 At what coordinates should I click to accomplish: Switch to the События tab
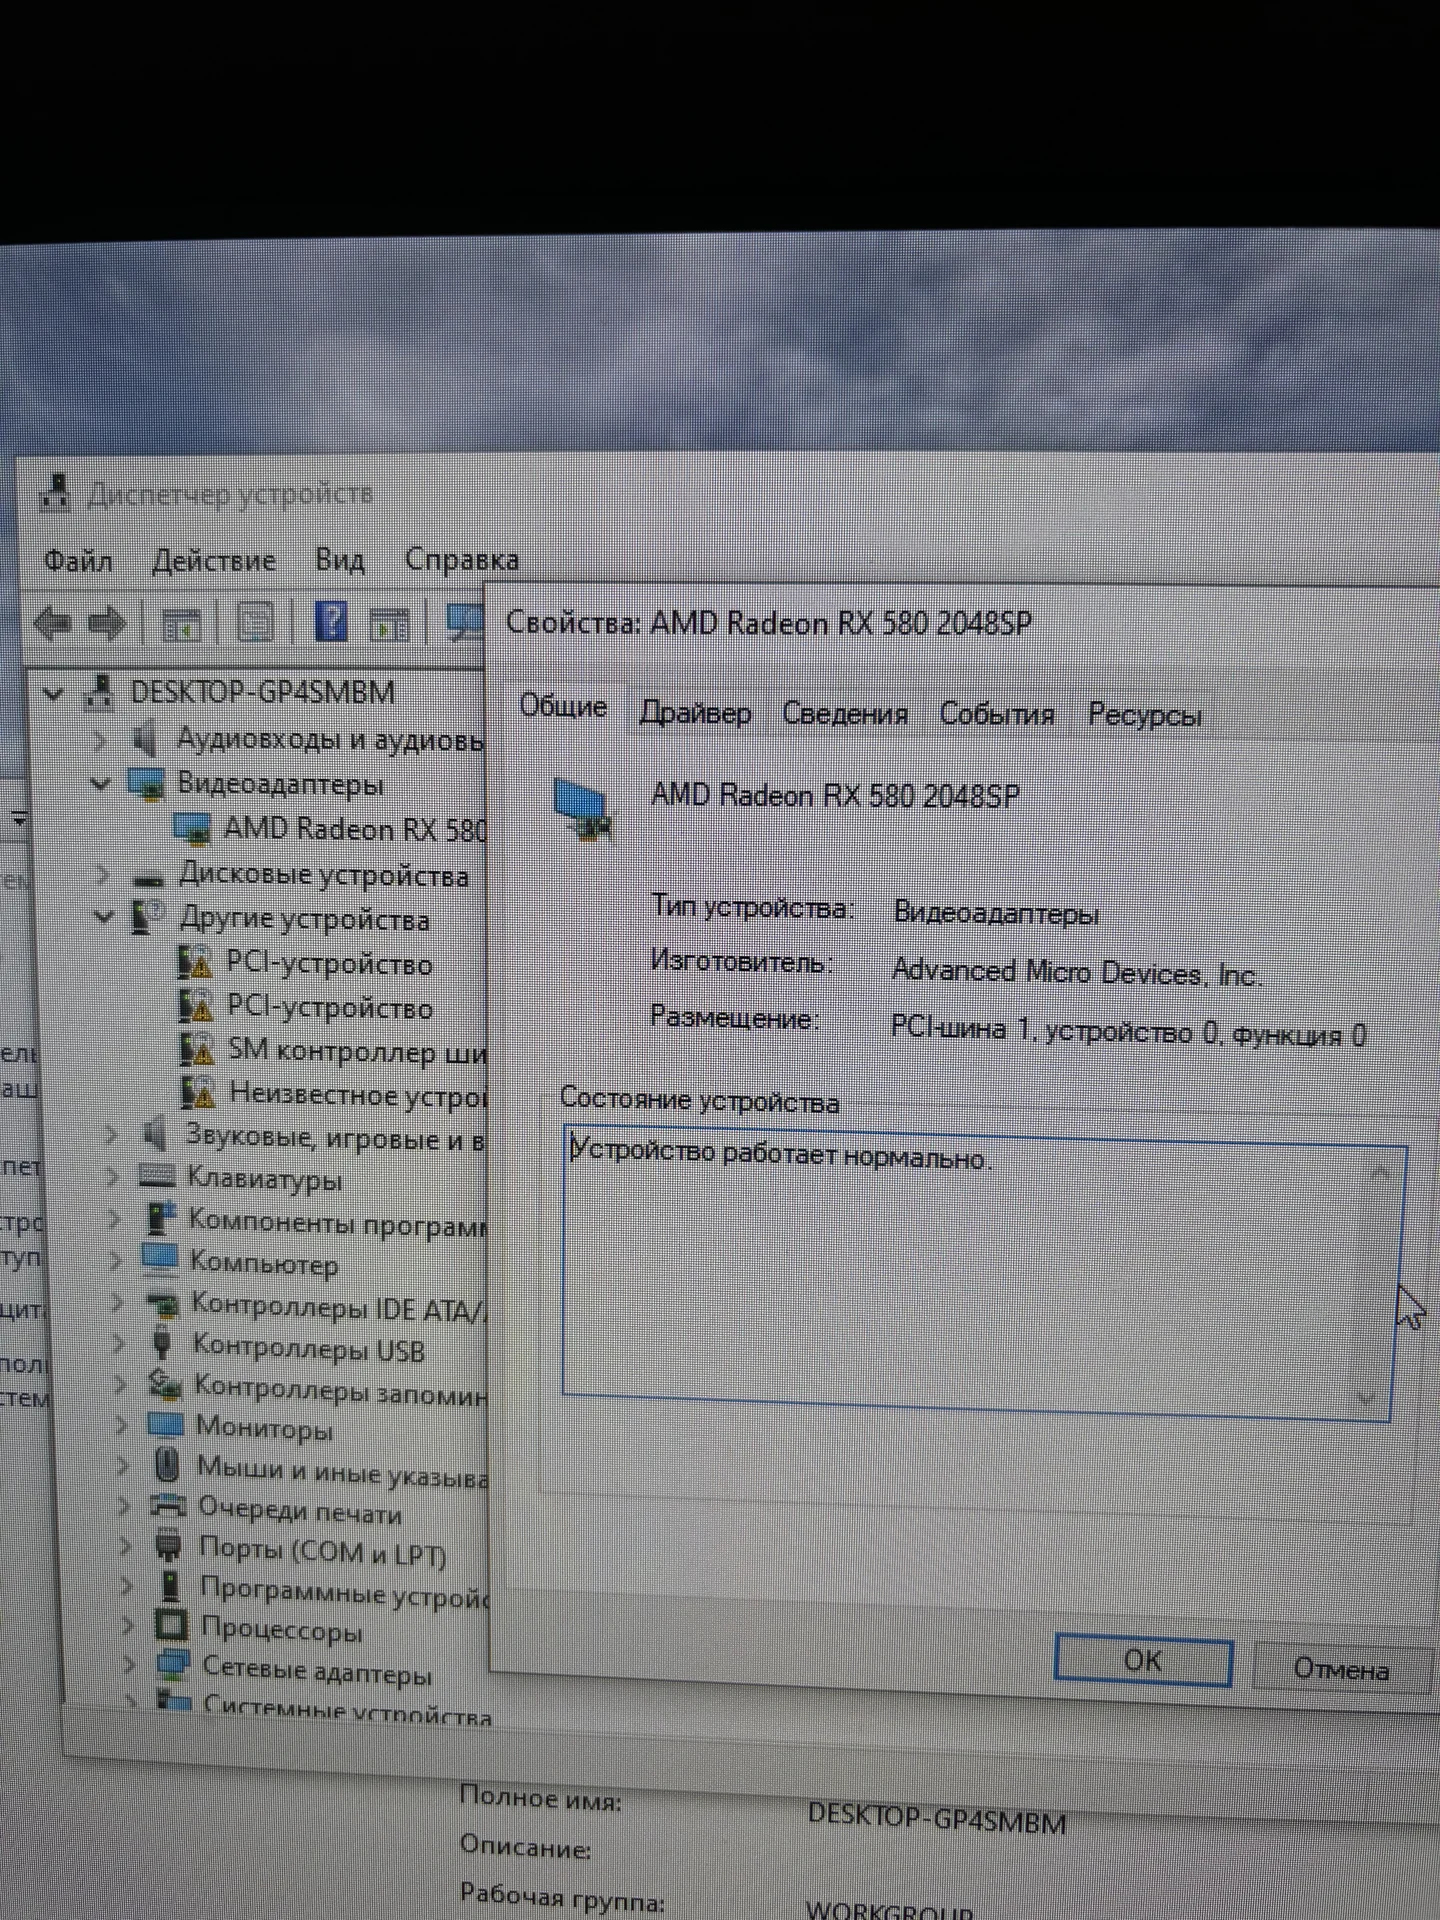[997, 715]
